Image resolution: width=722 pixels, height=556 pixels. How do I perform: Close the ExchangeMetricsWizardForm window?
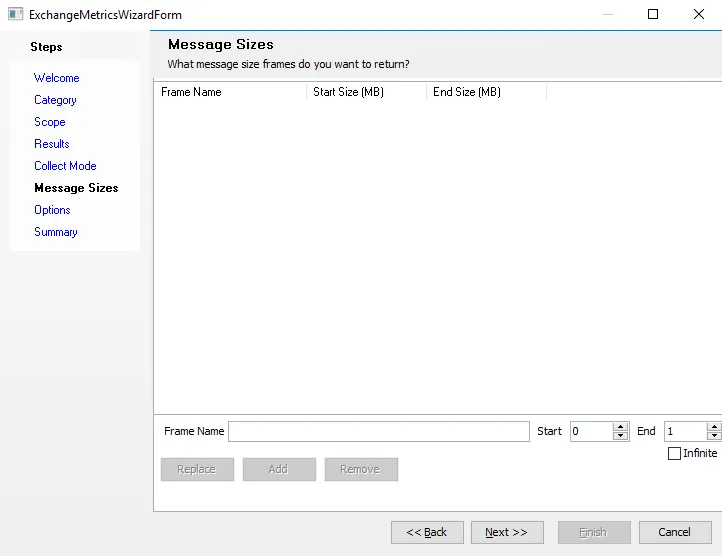[699, 14]
